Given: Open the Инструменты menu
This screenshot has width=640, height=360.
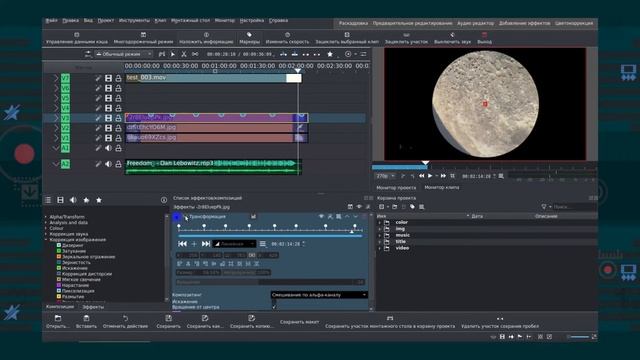Looking at the screenshot, I should coord(134,20).
